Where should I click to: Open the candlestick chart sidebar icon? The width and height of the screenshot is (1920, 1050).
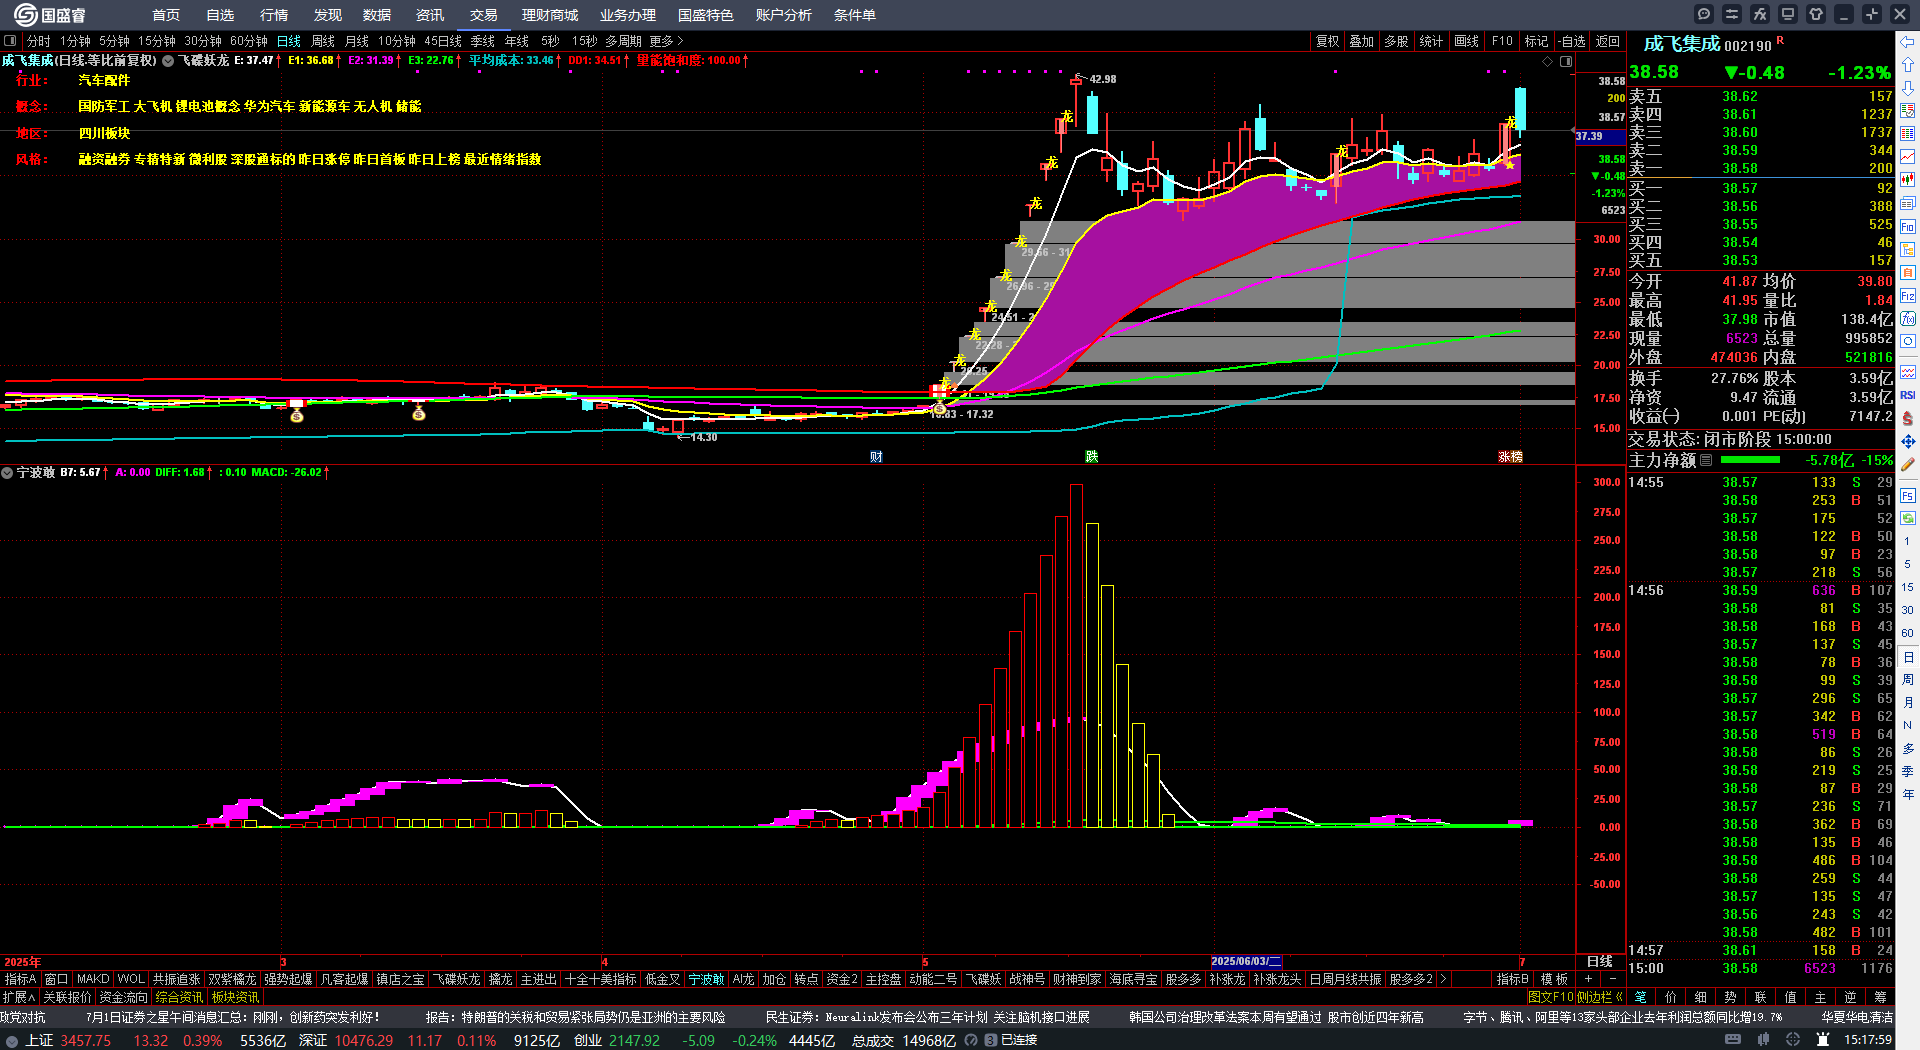point(1908,180)
